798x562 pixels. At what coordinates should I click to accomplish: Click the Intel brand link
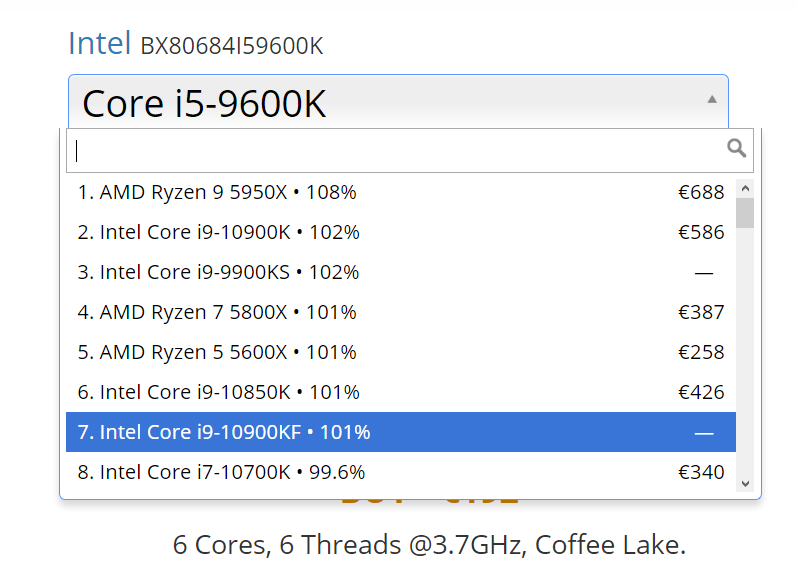pos(100,43)
